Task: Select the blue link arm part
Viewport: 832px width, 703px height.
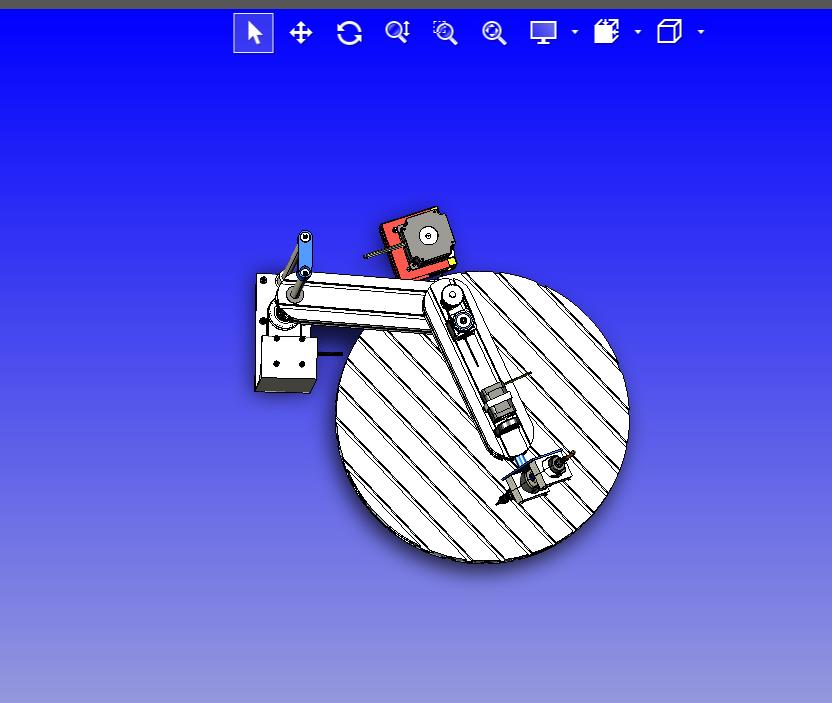Action: coord(305,255)
